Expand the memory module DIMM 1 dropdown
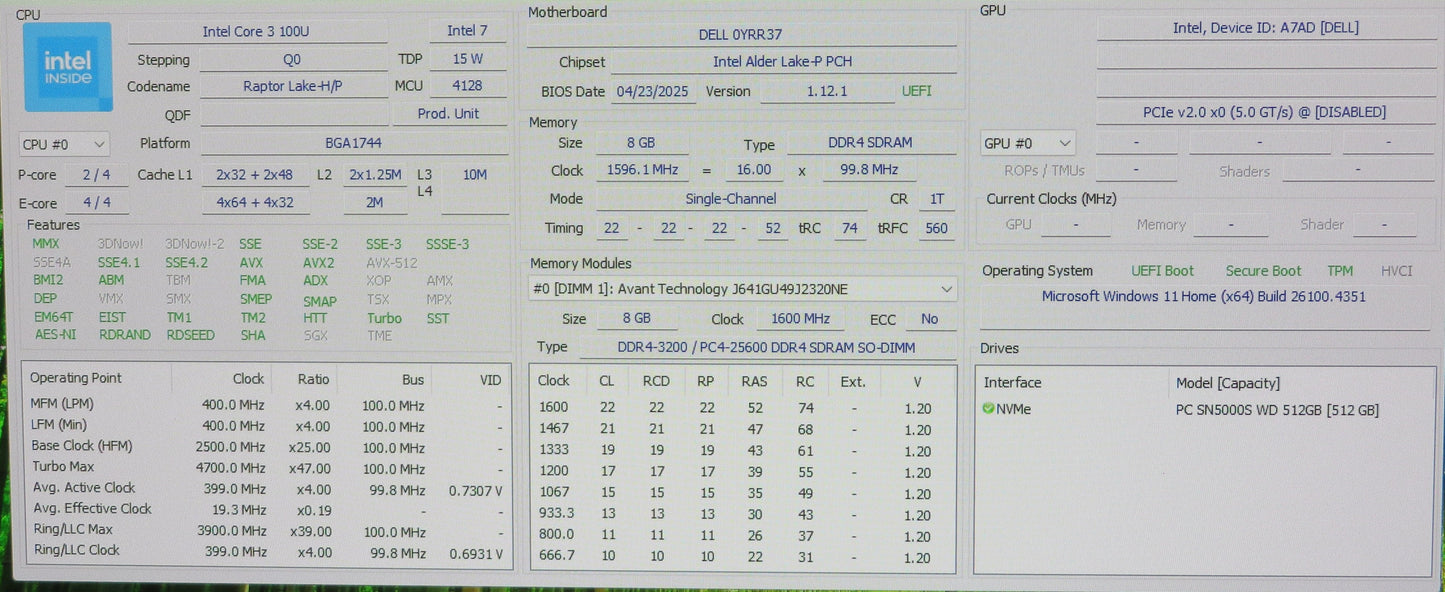This screenshot has width=1445, height=592. point(742,290)
